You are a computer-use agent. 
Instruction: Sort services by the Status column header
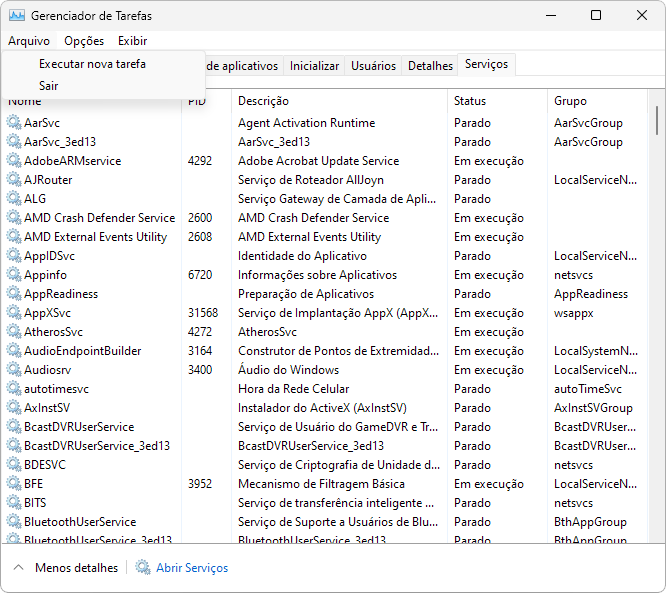click(x=470, y=101)
